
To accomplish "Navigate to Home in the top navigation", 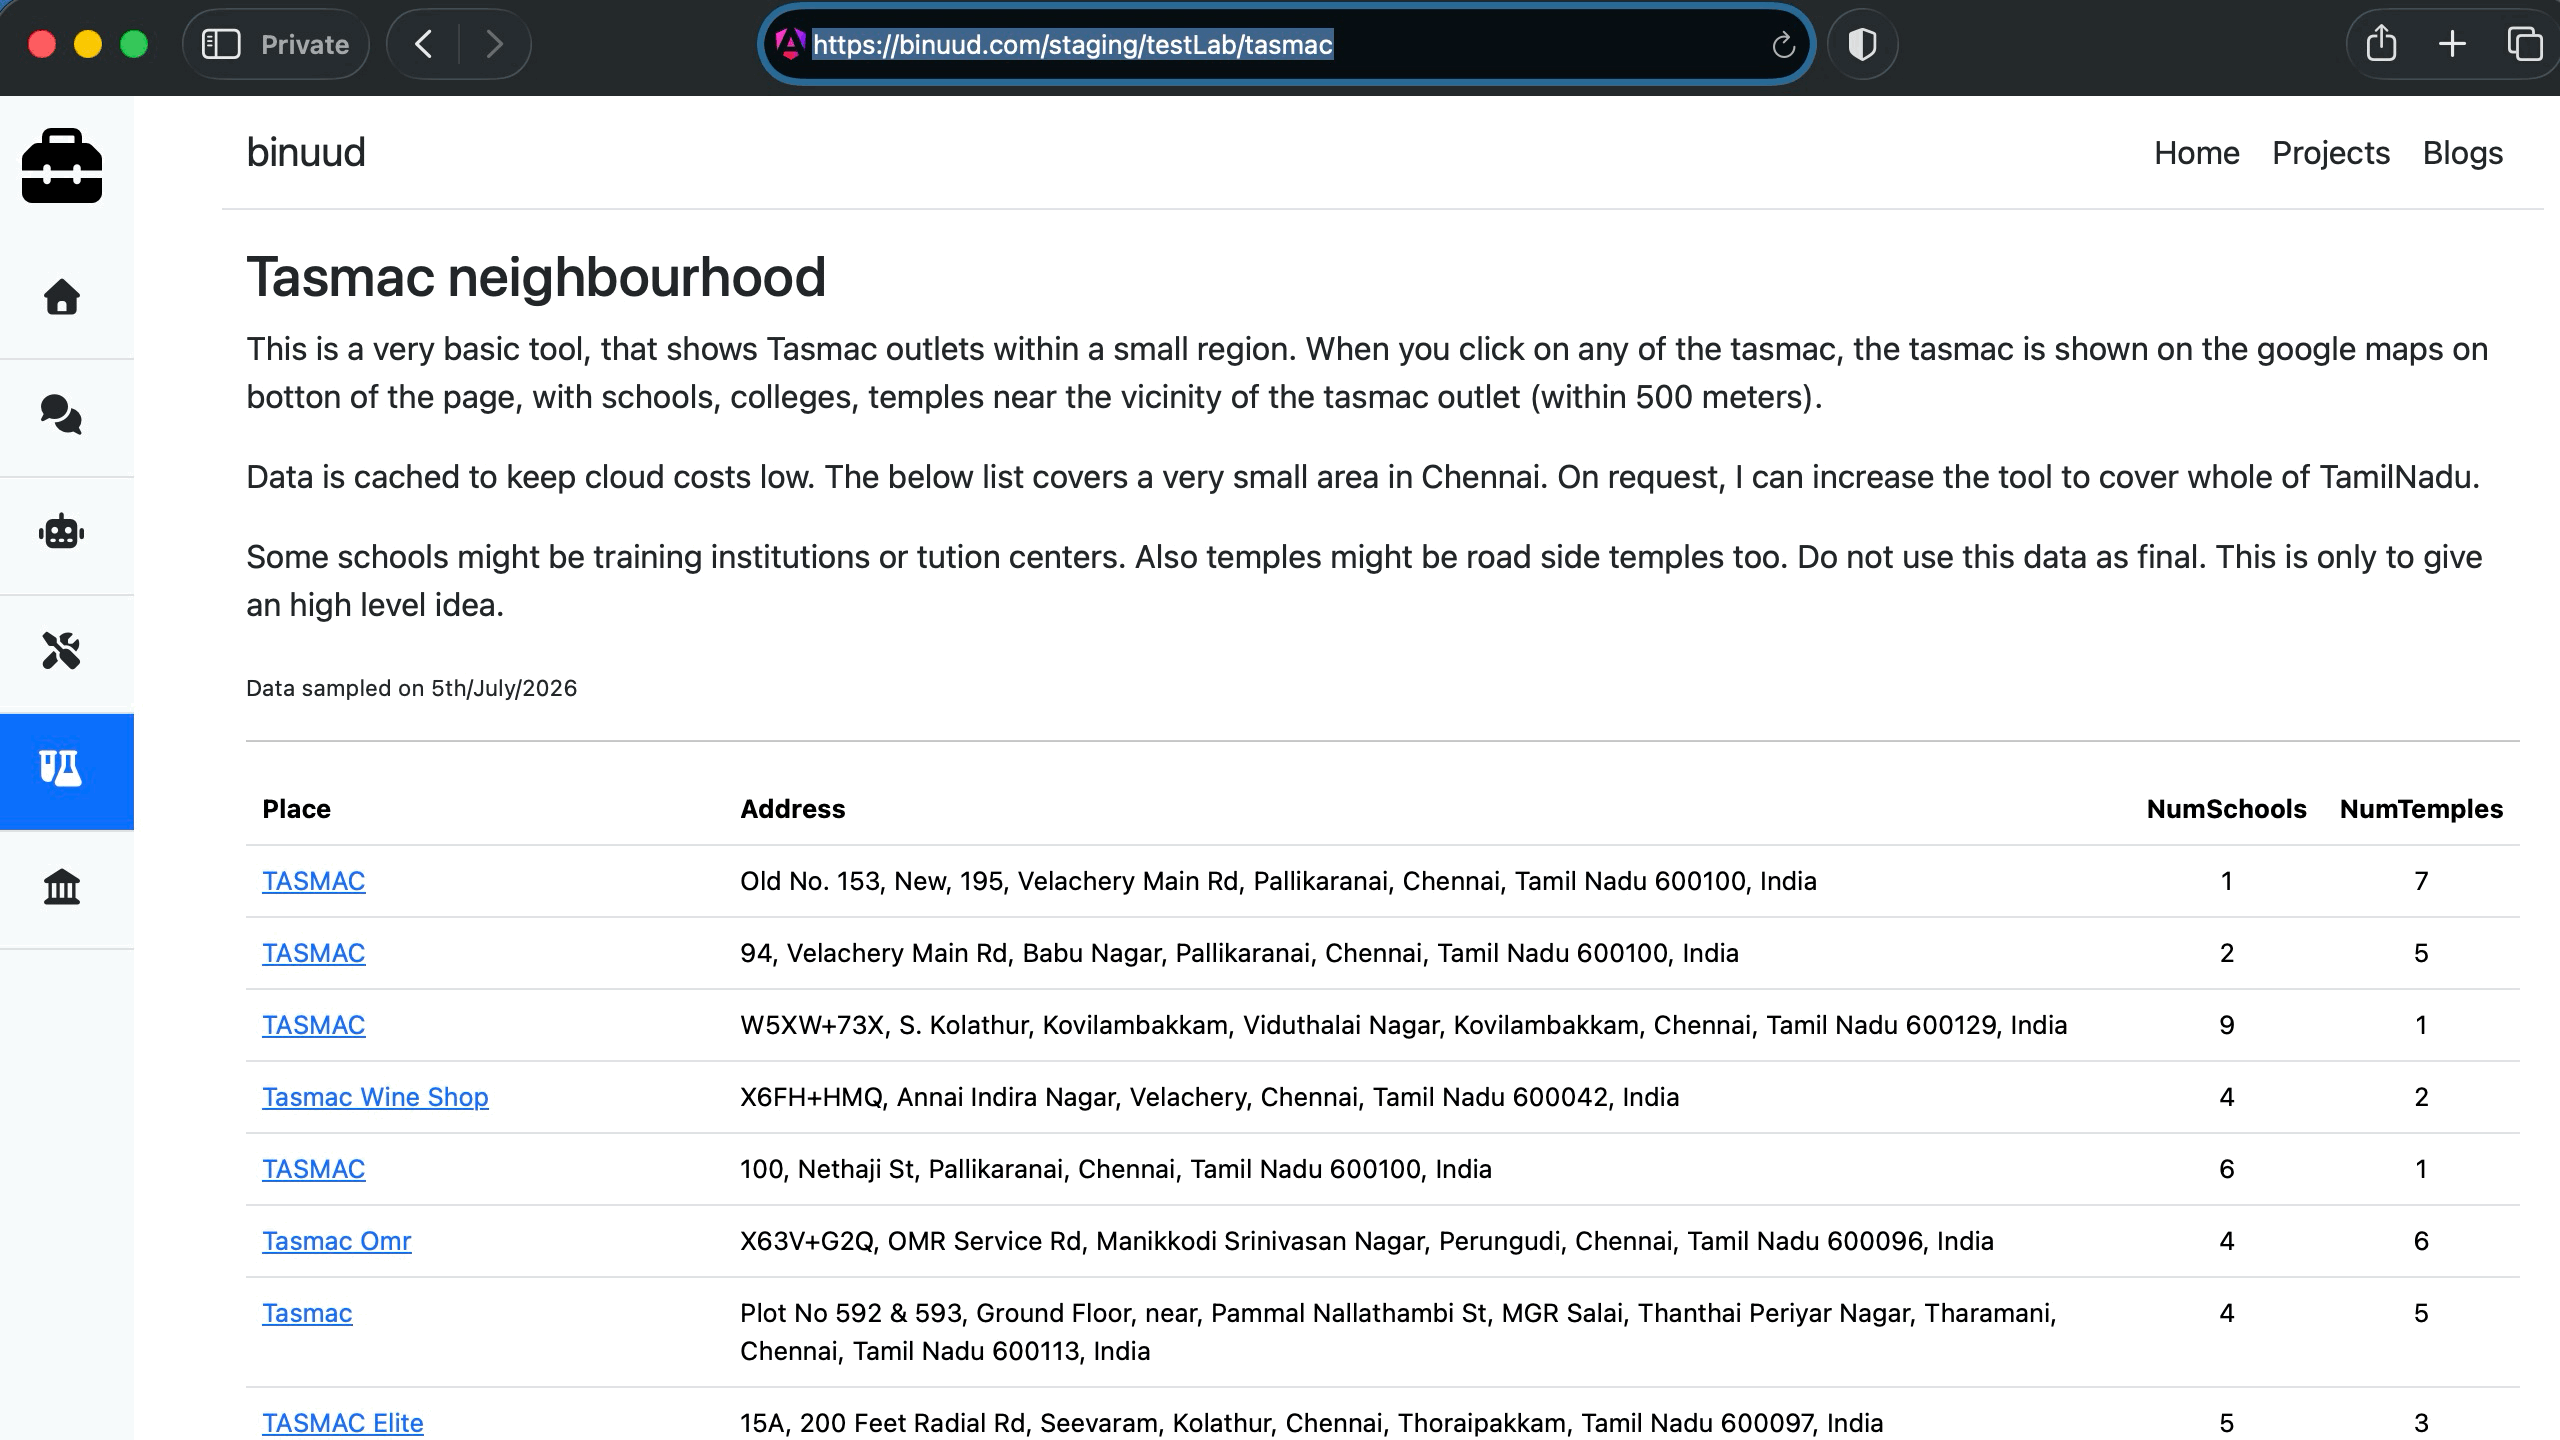I will [x=2197, y=153].
